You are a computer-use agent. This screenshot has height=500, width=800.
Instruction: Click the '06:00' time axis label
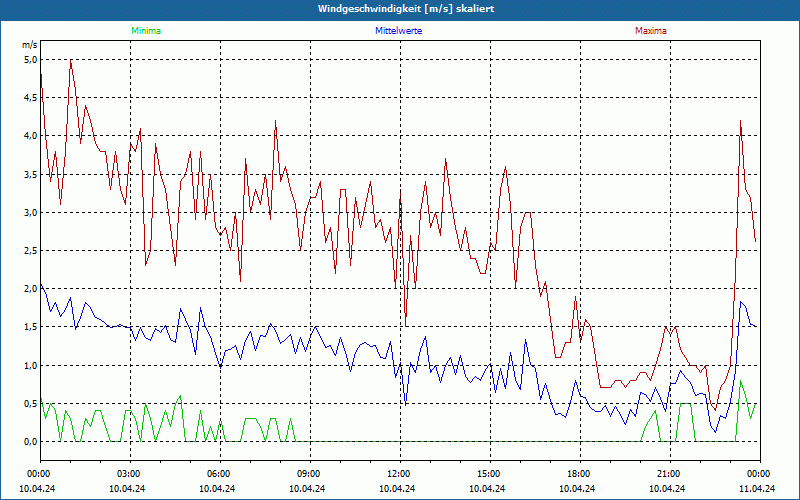(217, 474)
